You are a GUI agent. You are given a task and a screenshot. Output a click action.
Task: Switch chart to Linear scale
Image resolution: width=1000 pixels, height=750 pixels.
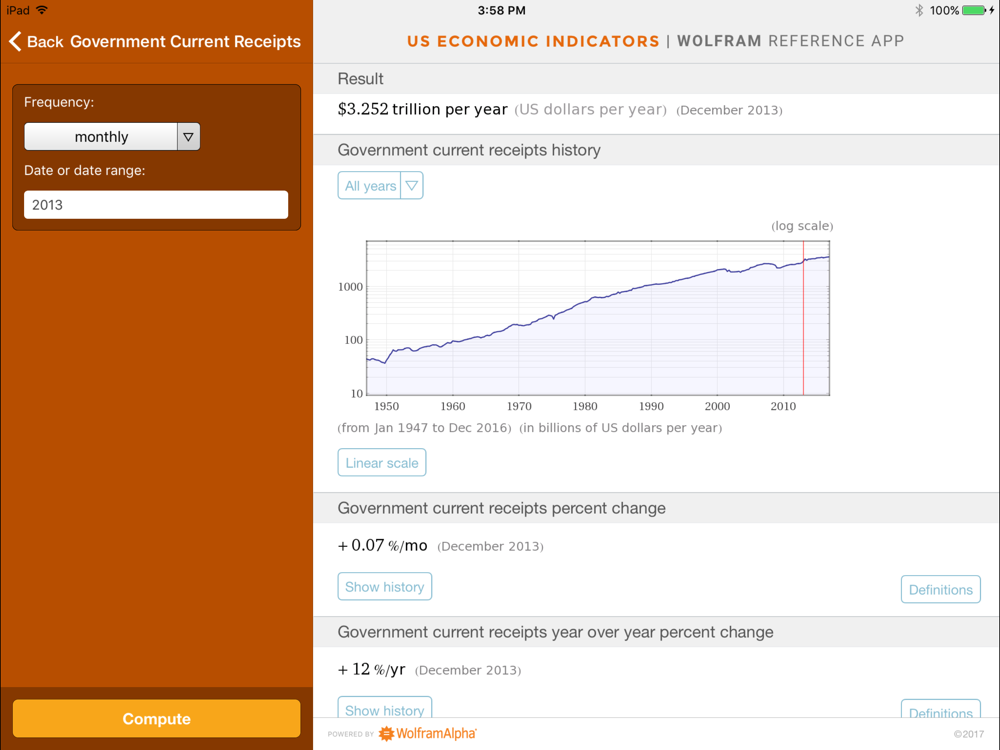click(381, 463)
